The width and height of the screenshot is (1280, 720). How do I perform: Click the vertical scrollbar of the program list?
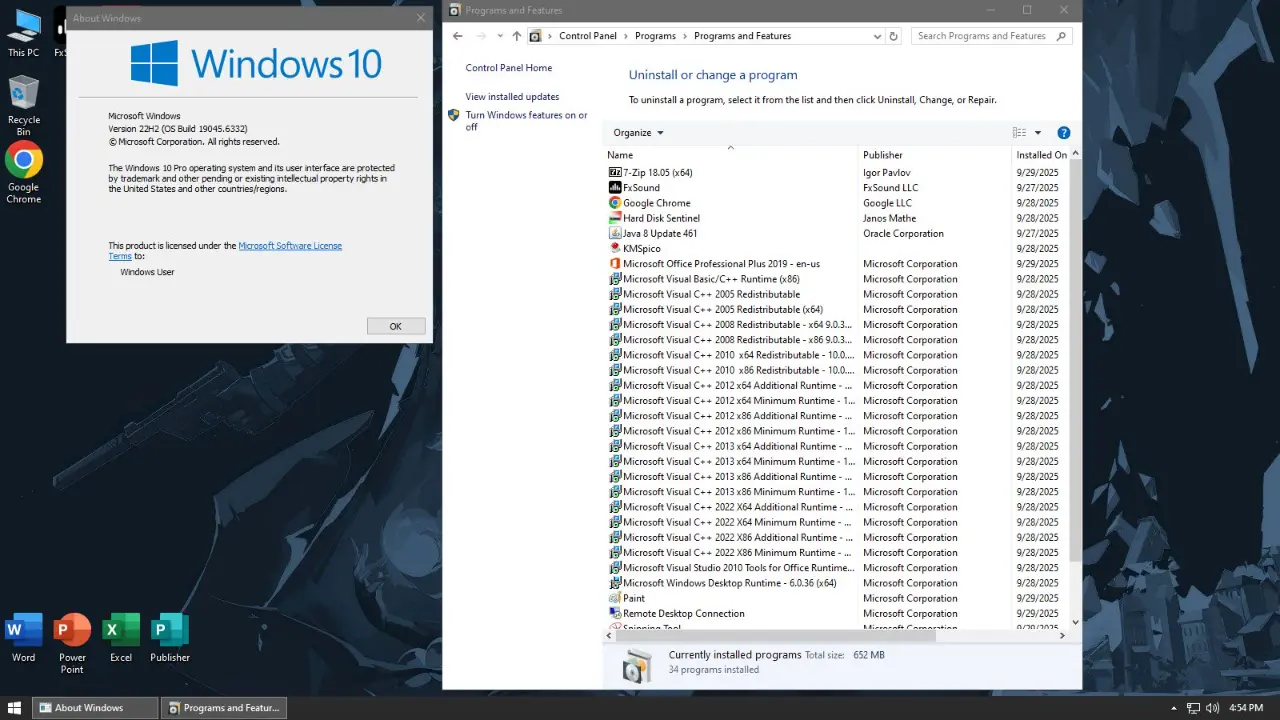pos(1075,360)
